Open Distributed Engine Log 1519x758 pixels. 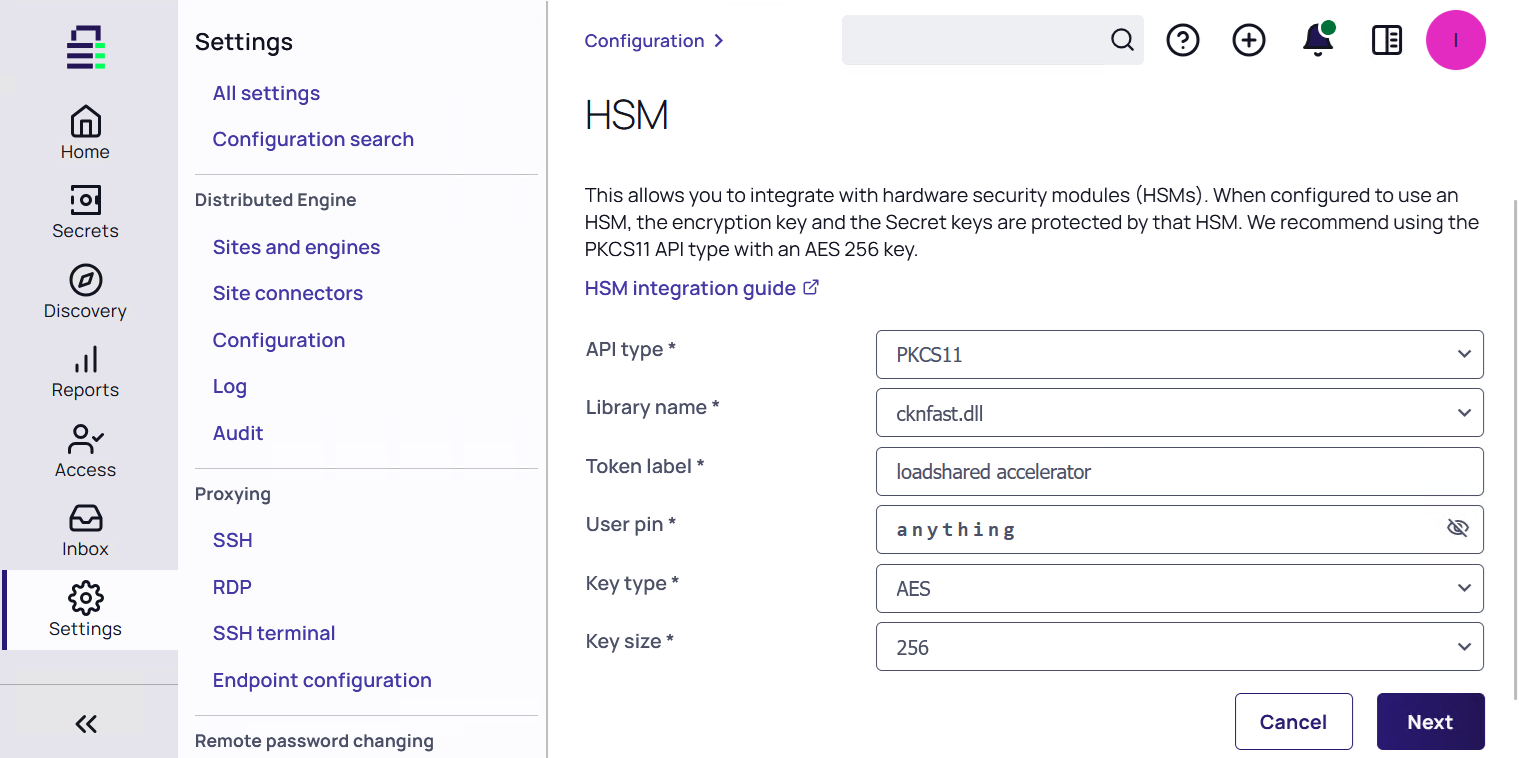tap(229, 386)
